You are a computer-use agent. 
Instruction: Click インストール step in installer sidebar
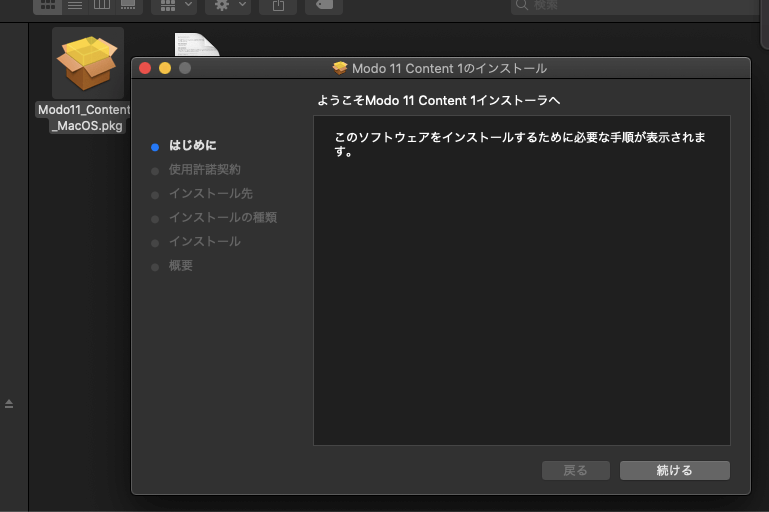(205, 241)
